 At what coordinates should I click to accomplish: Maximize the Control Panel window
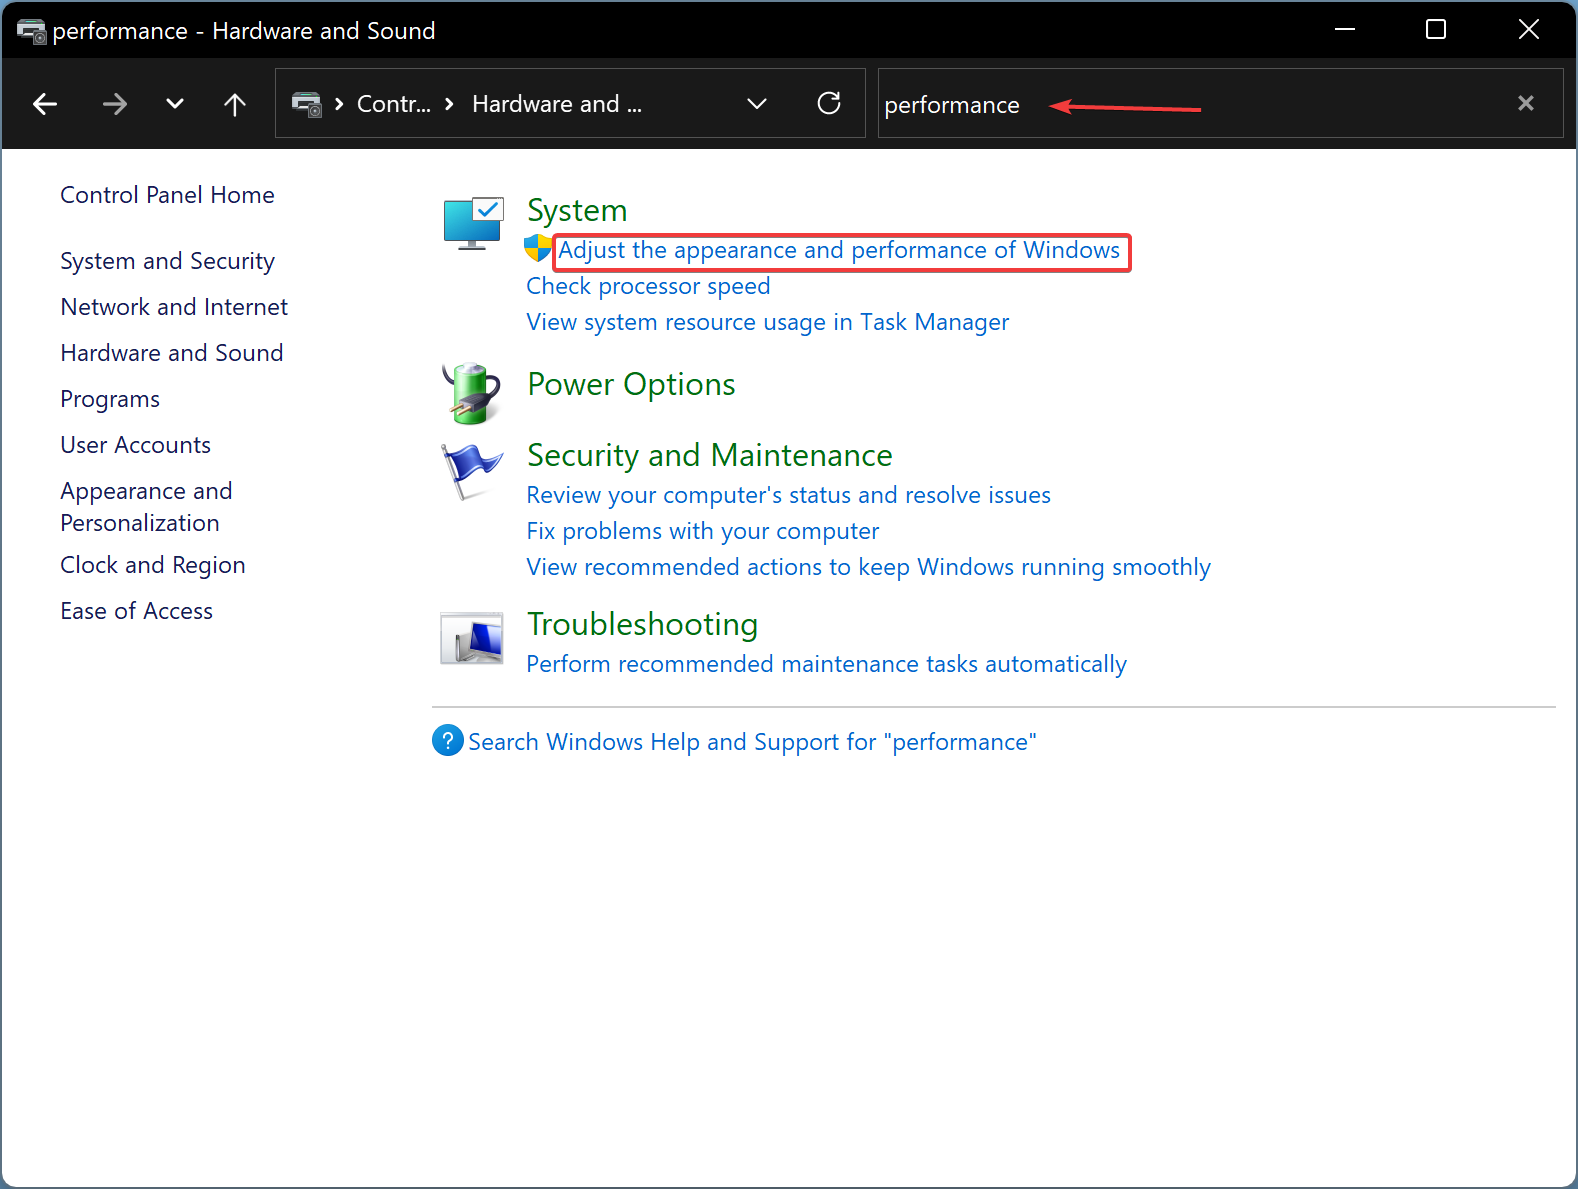1436,29
